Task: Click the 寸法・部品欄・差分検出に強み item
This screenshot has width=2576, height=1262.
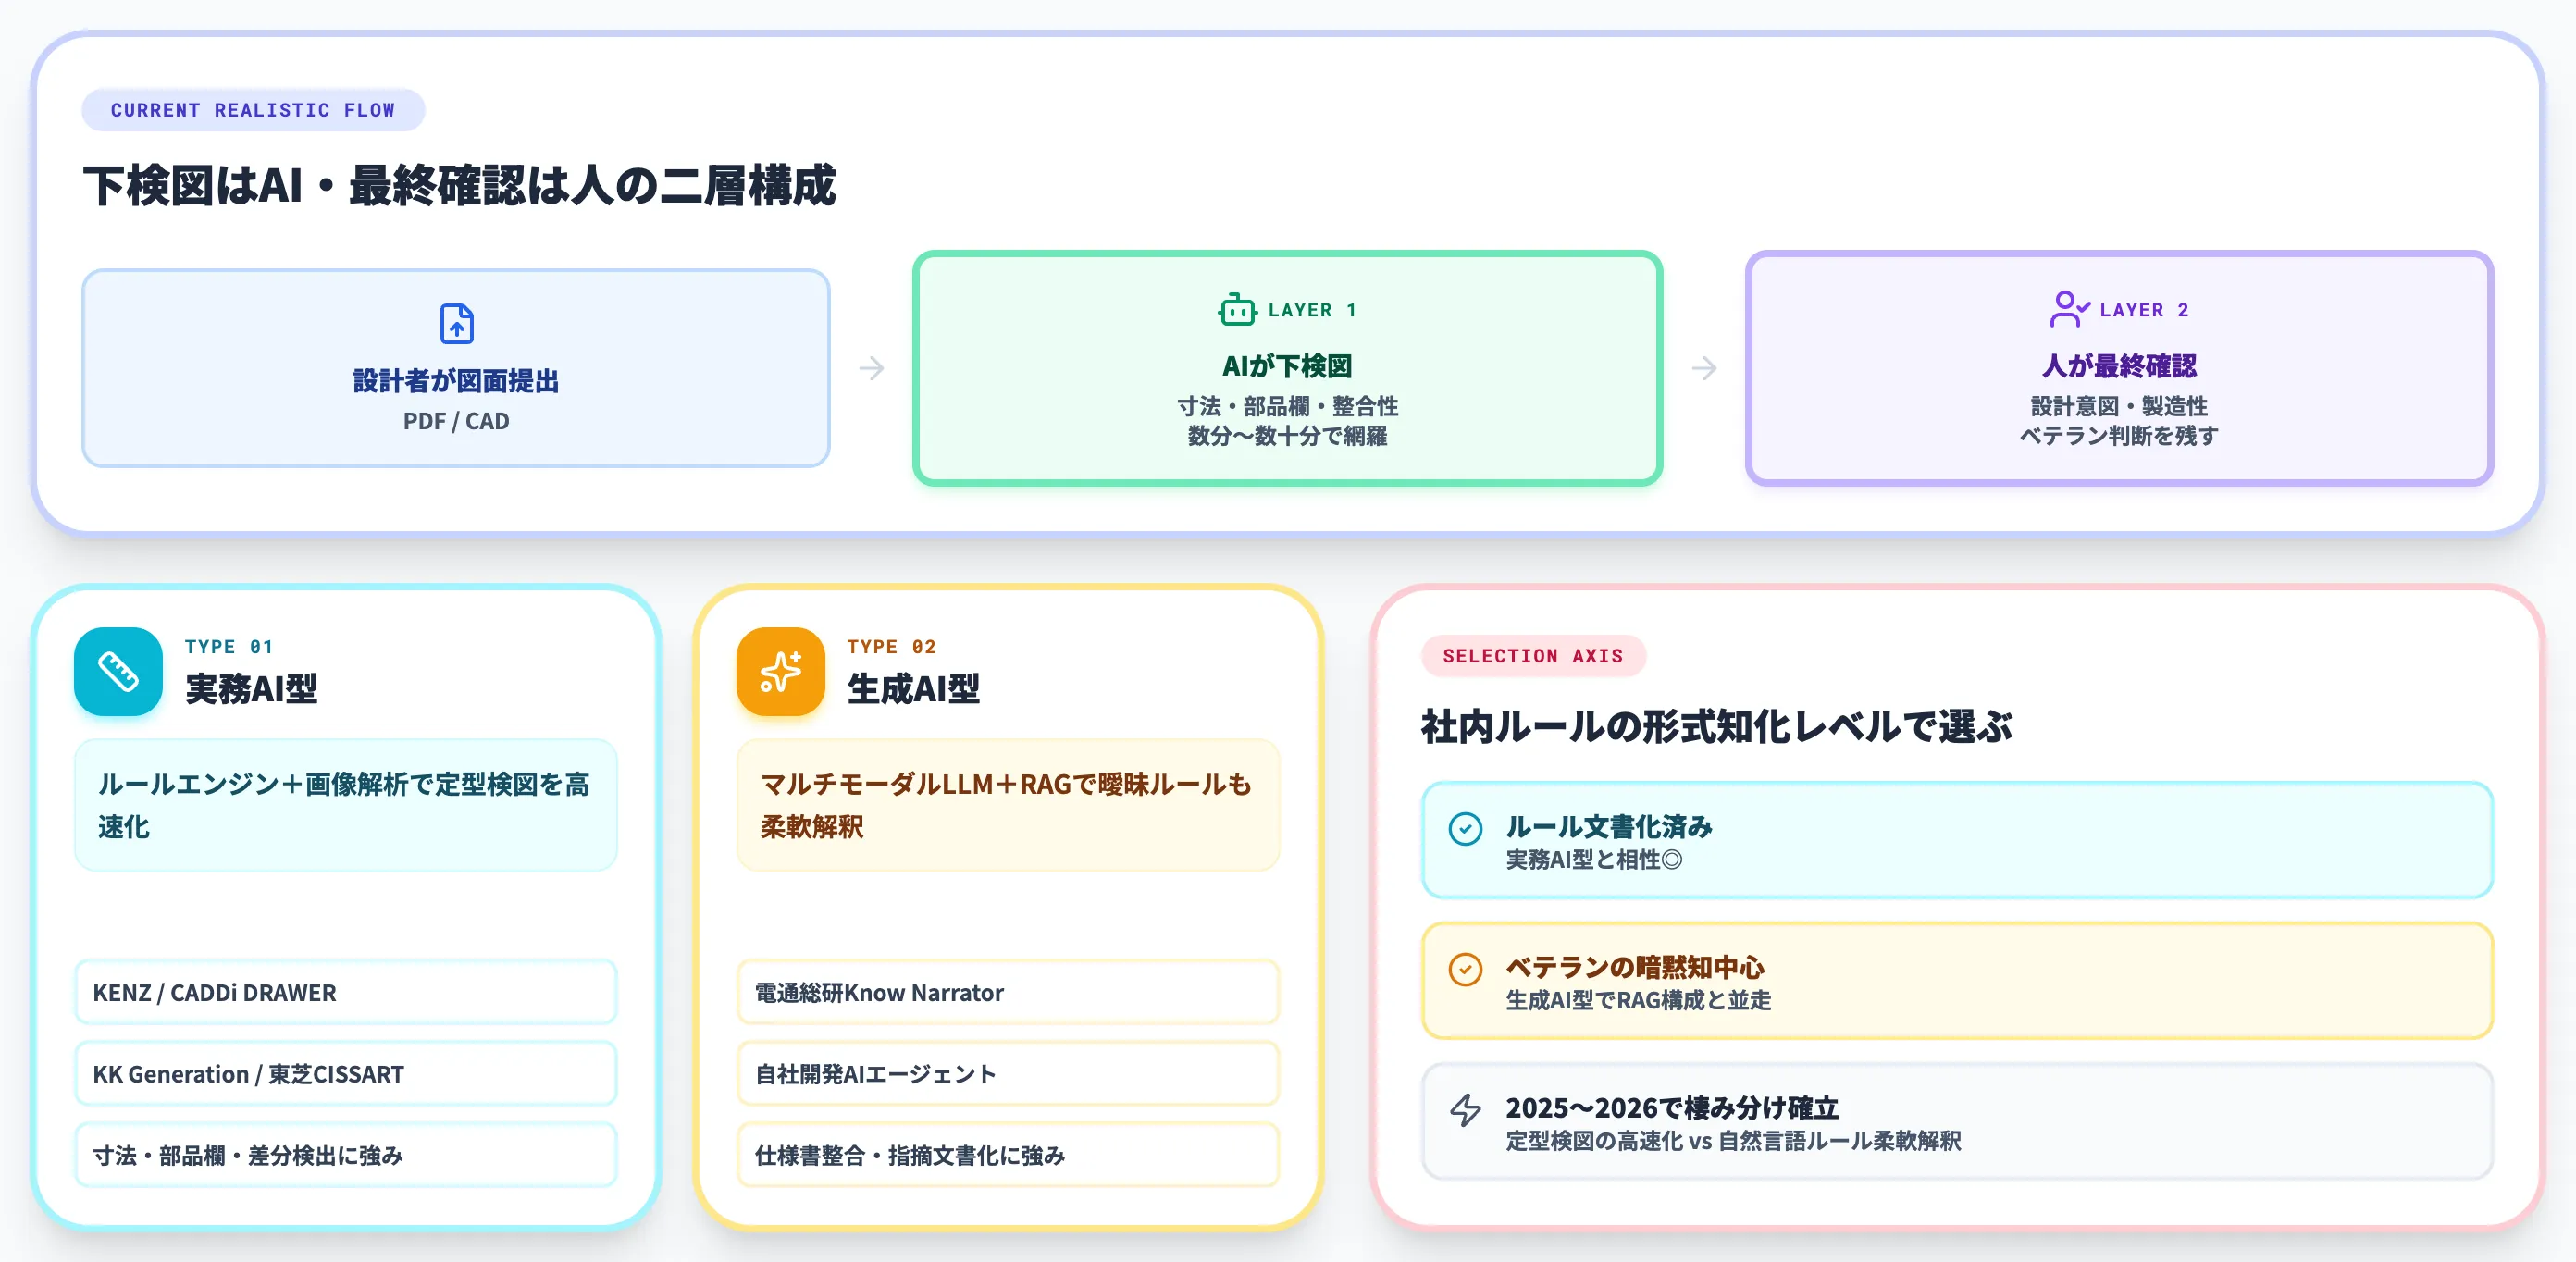Action: click(346, 1155)
